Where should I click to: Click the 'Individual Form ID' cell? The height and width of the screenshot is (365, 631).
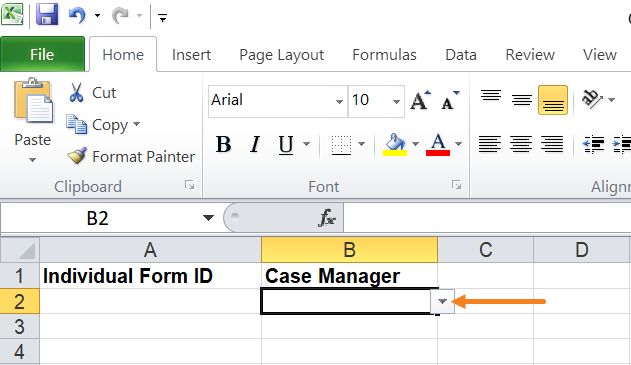coord(150,276)
